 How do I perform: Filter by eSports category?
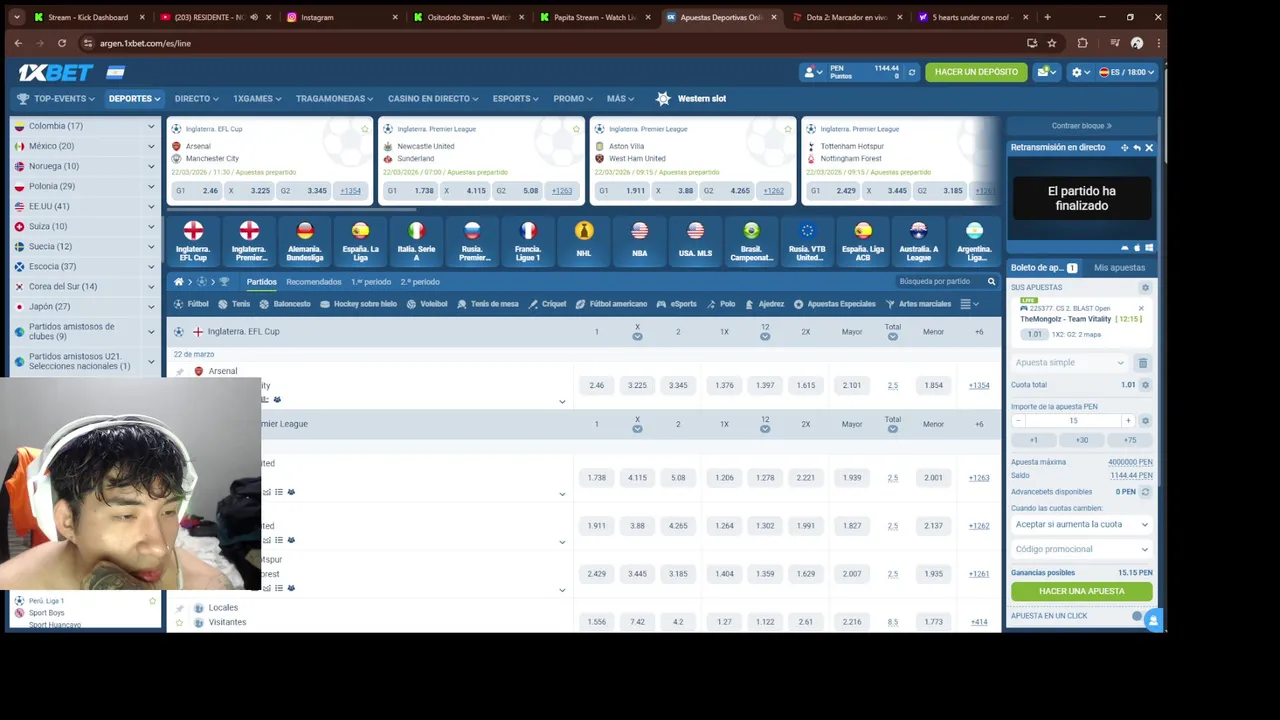pyautogui.click(x=677, y=304)
